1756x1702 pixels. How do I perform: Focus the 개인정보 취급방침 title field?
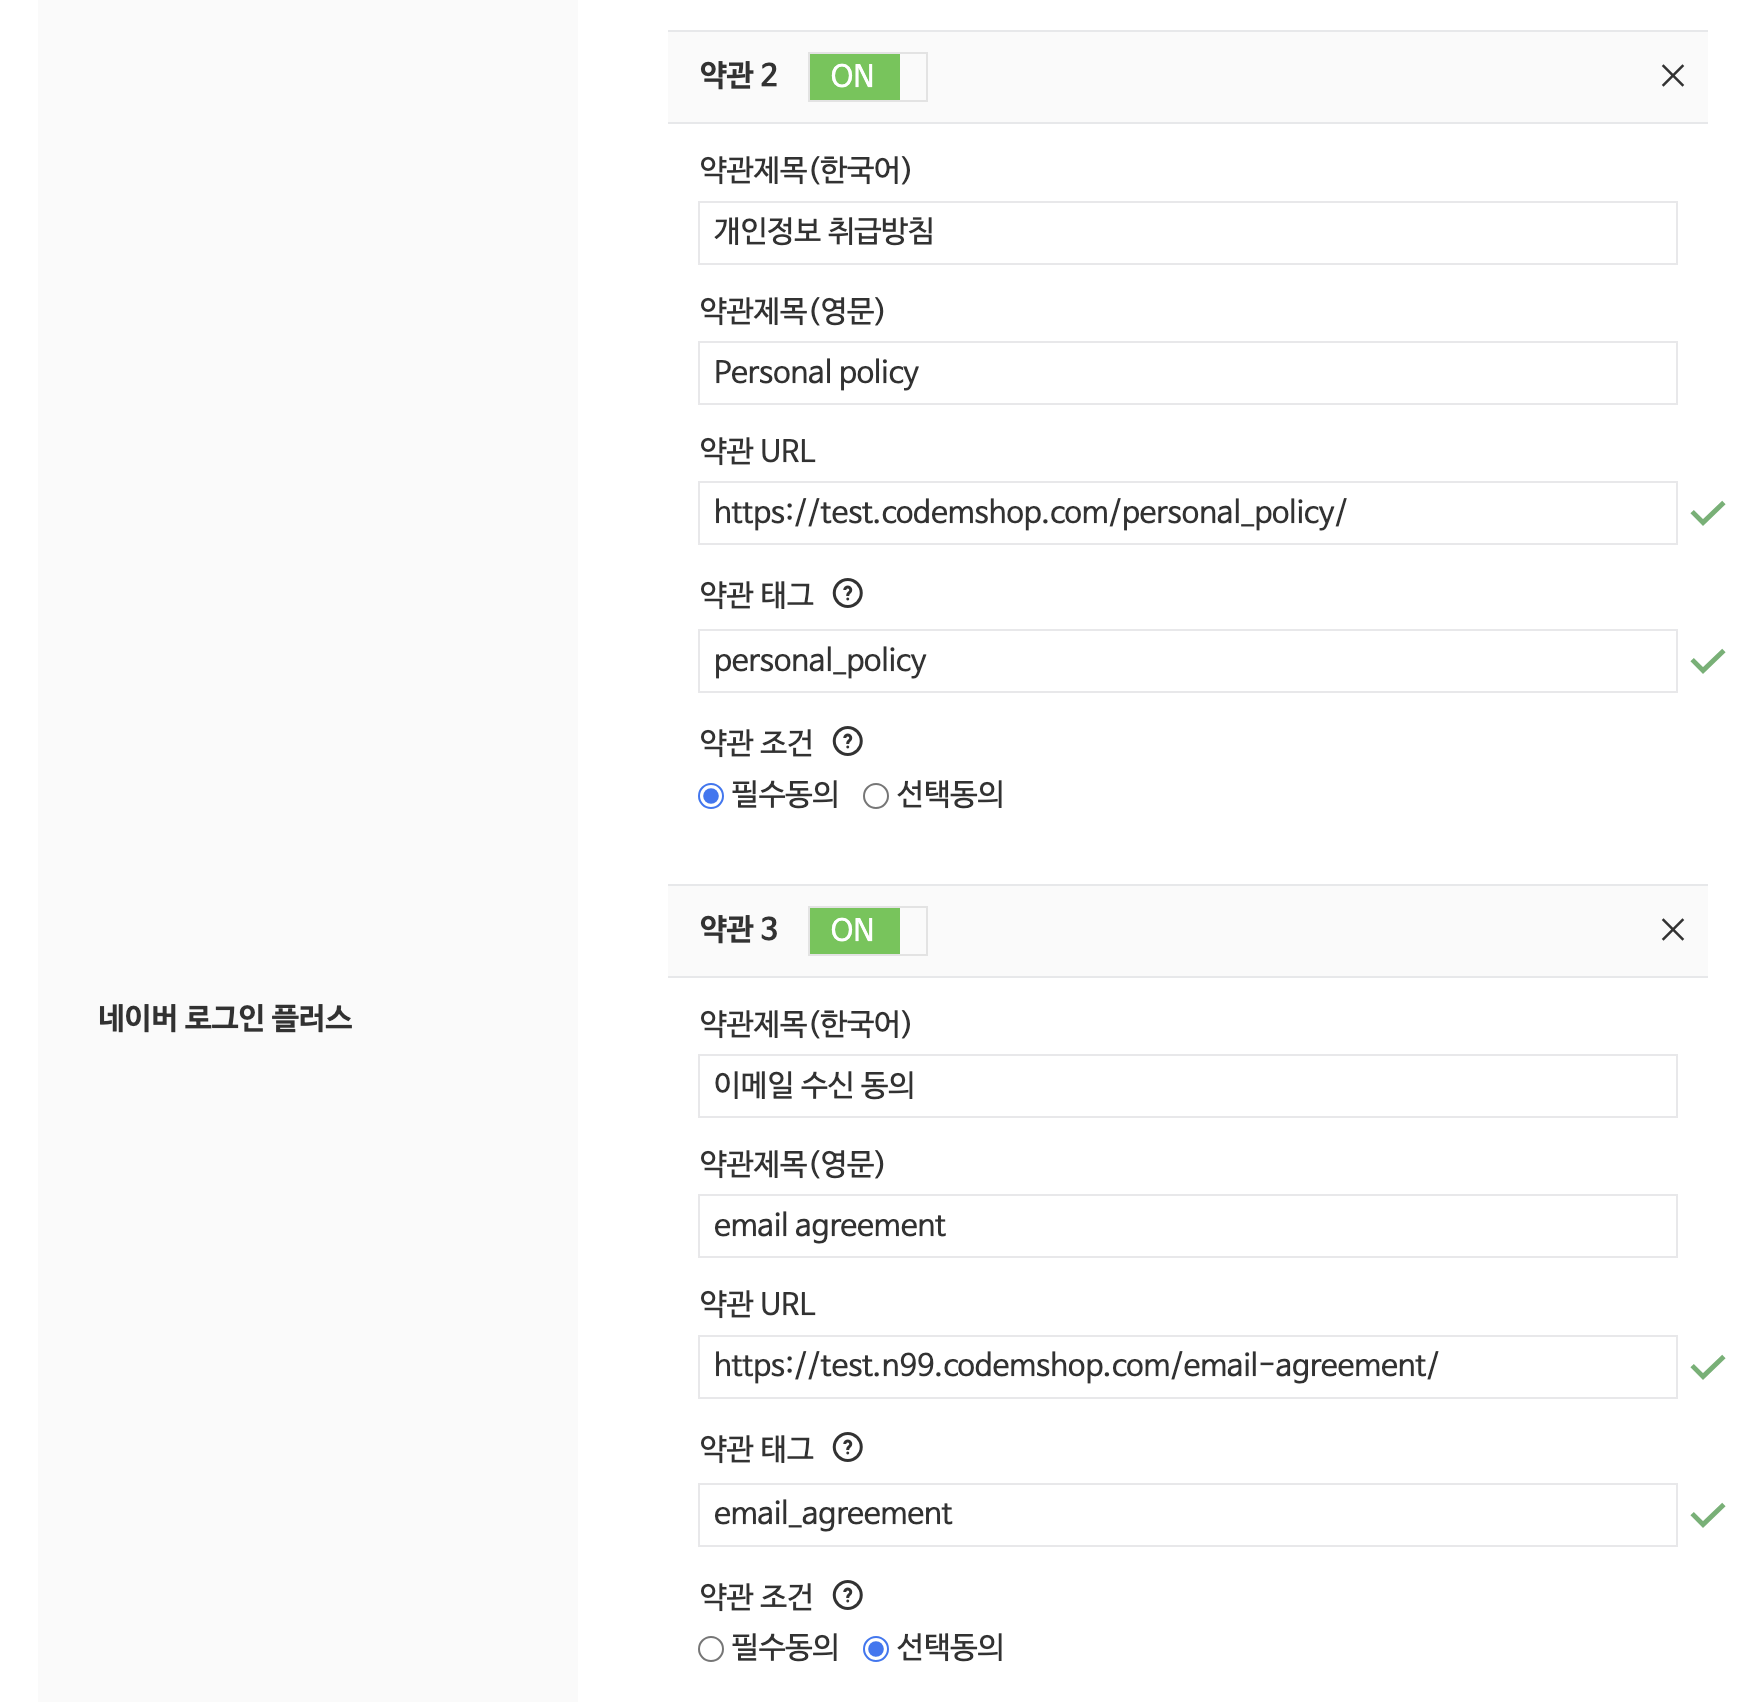click(1187, 233)
